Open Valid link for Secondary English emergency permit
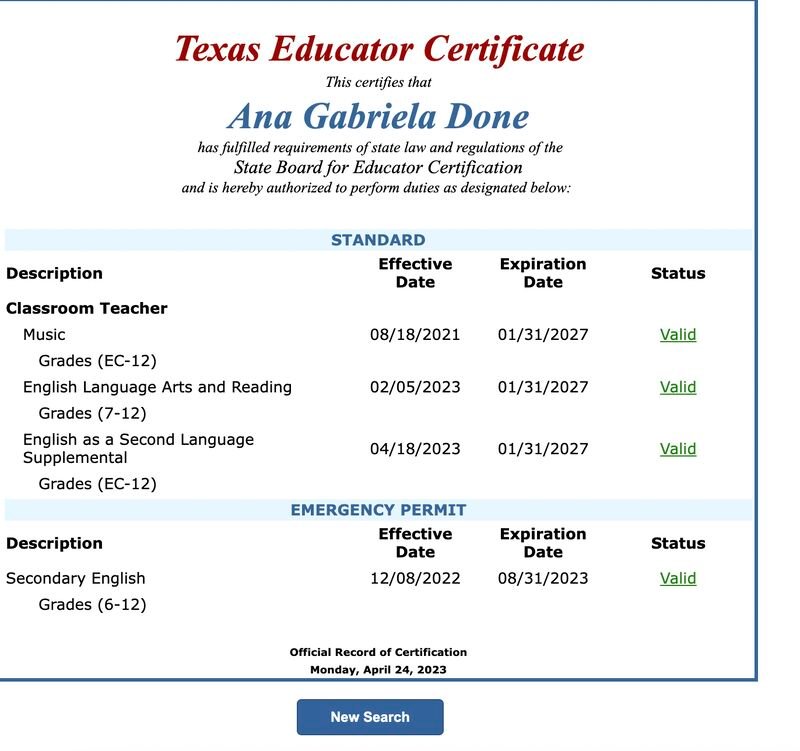The width and height of the screenshot is (800, 751). [x=677, y=578]
